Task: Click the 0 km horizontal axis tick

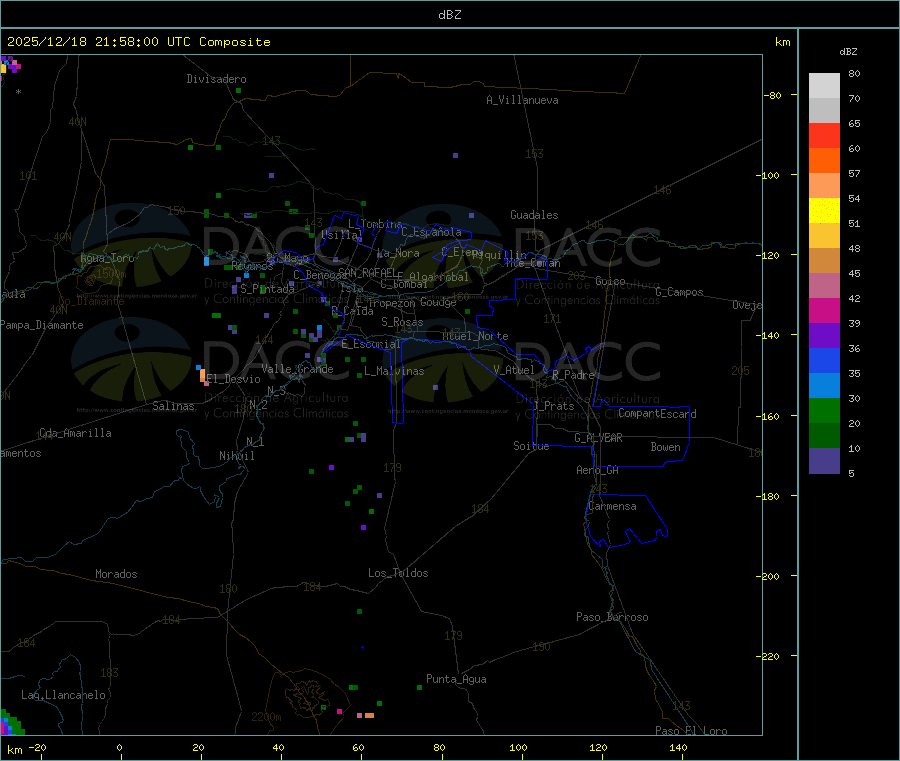Action: click(119, 747)
